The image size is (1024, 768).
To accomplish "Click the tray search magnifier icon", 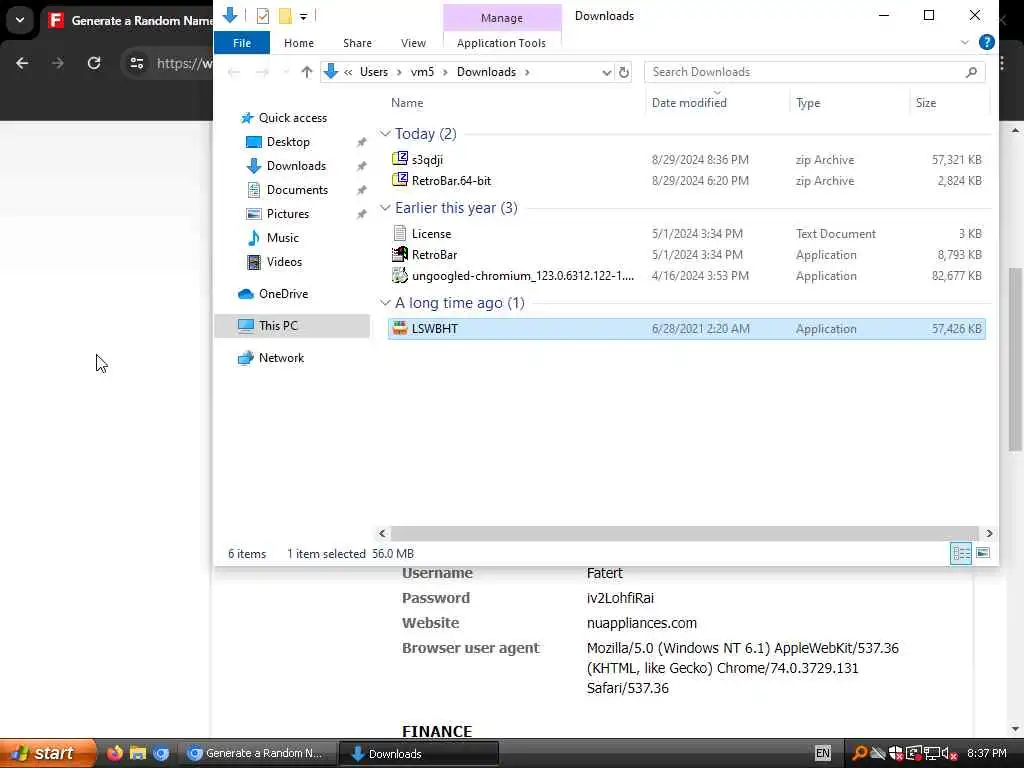I will coord(859,754).
